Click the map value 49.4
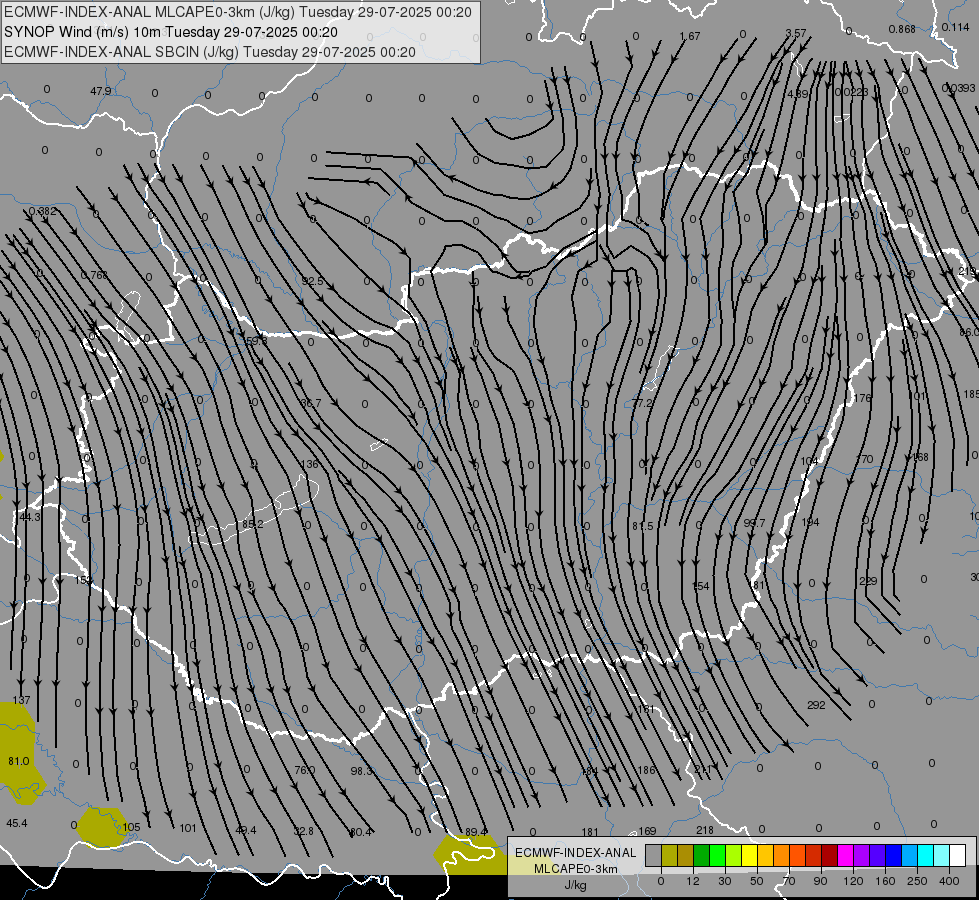Viewport: 979px width, 900px height. point(246,830)
